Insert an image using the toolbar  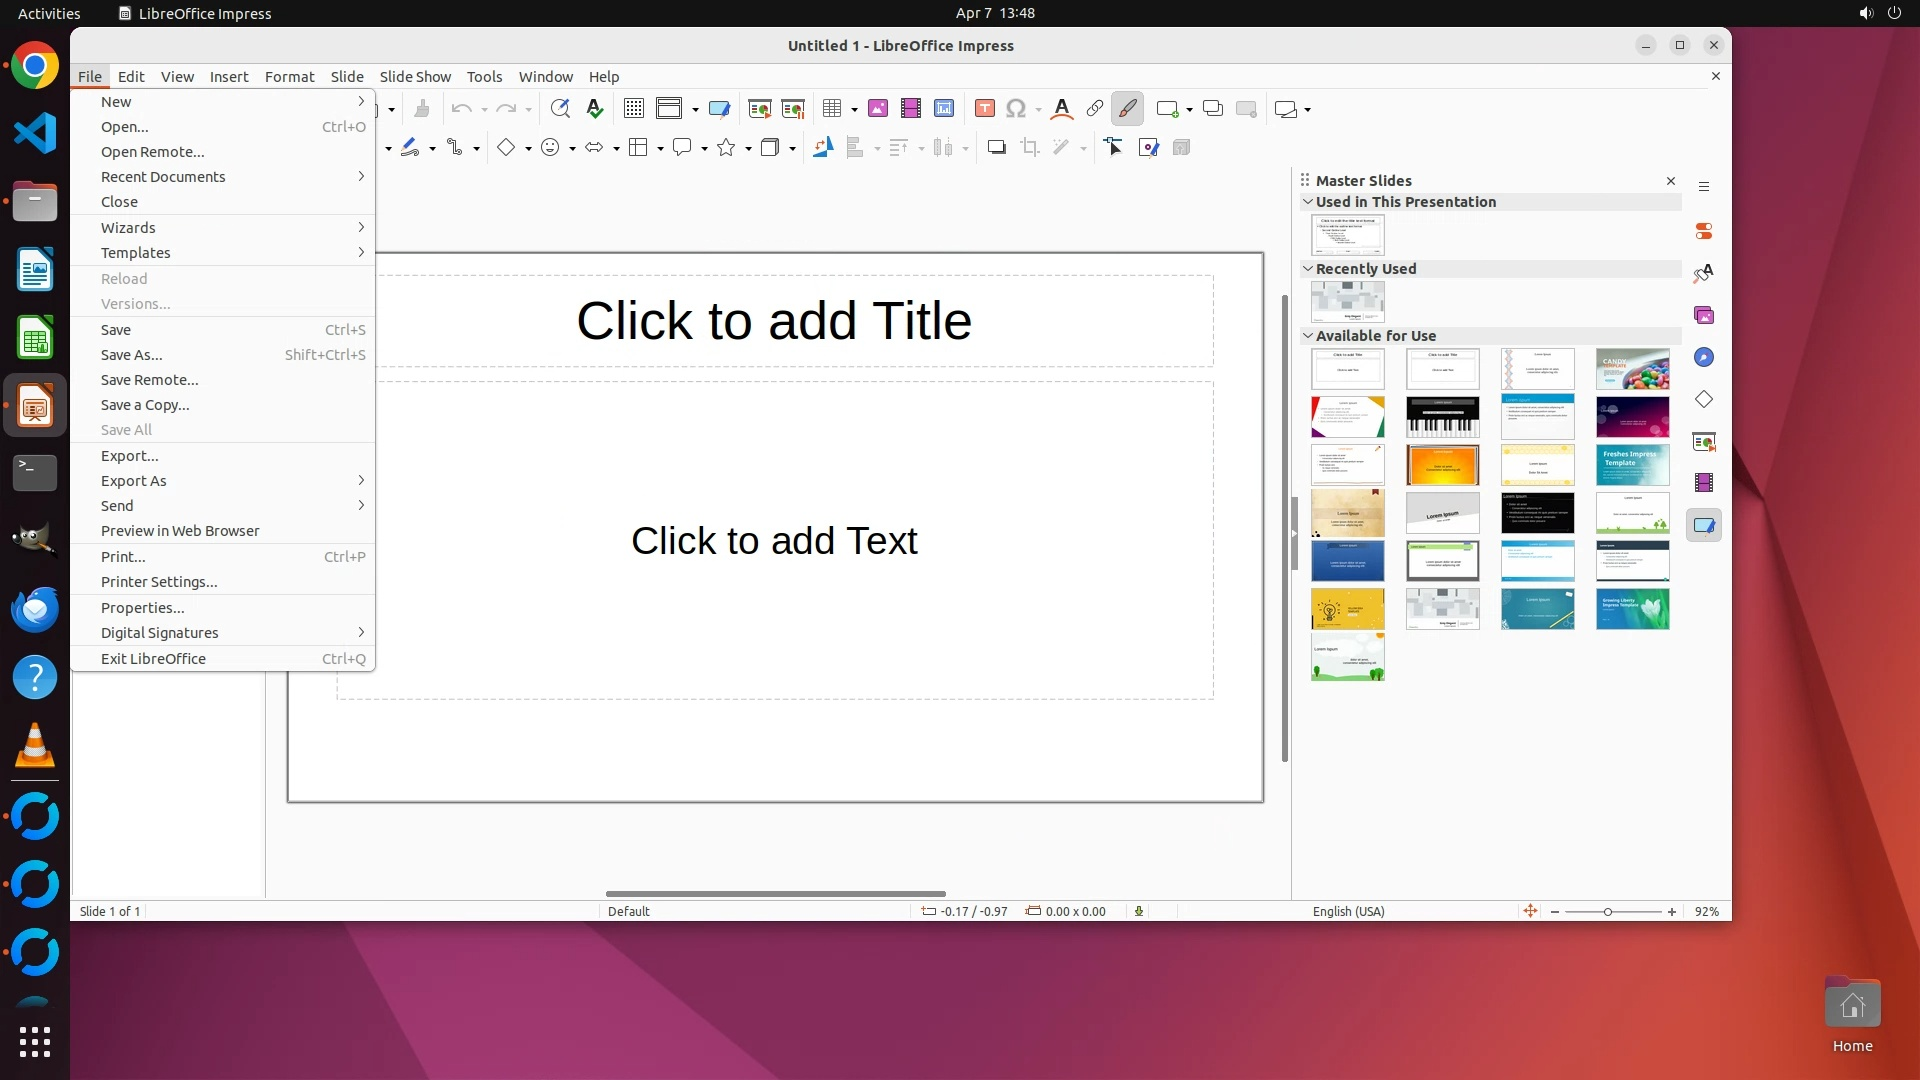878,109
